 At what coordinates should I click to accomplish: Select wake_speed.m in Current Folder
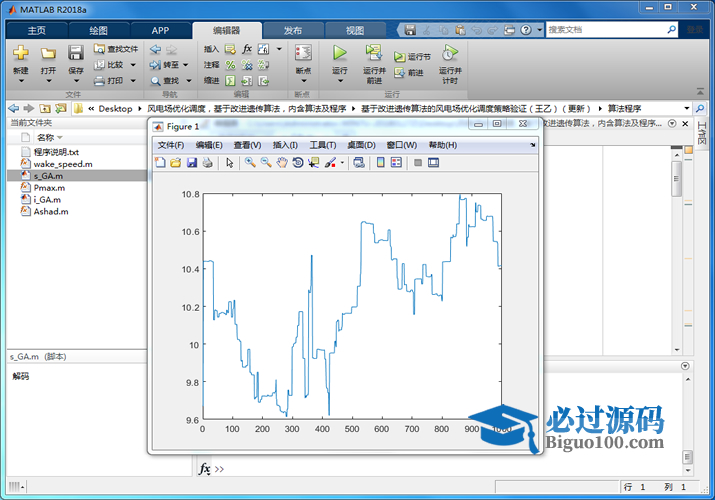tap(62, 163)
